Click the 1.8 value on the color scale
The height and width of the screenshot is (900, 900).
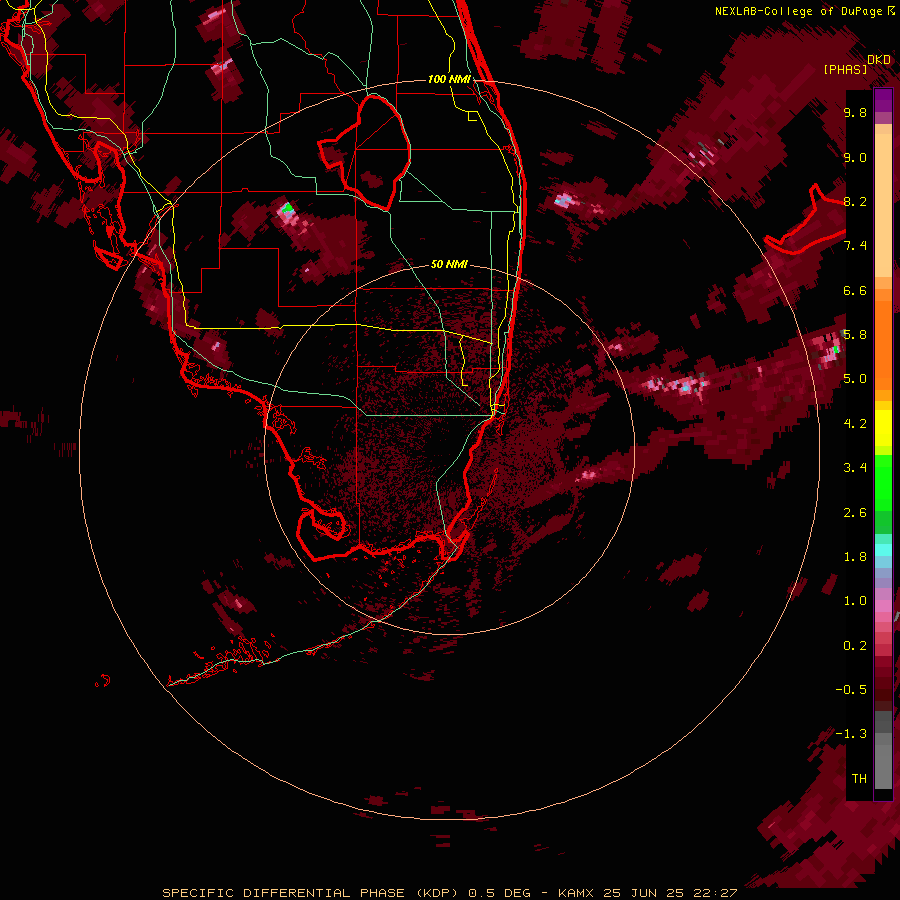(855, 557)
